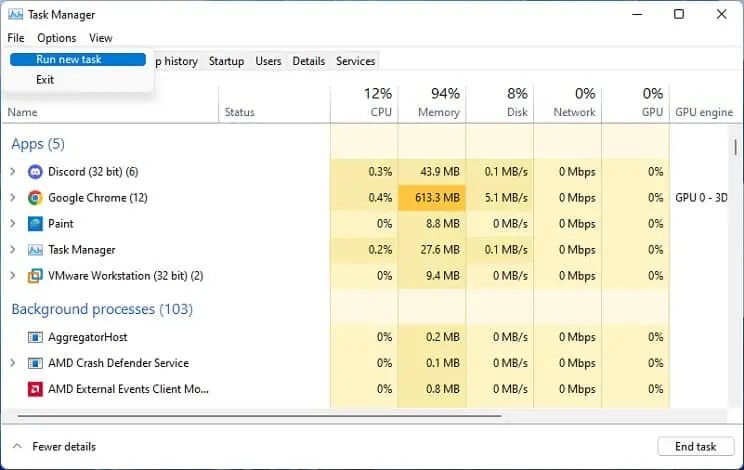Click Chrome's GPU 0 - 3D engine cell

701,198
